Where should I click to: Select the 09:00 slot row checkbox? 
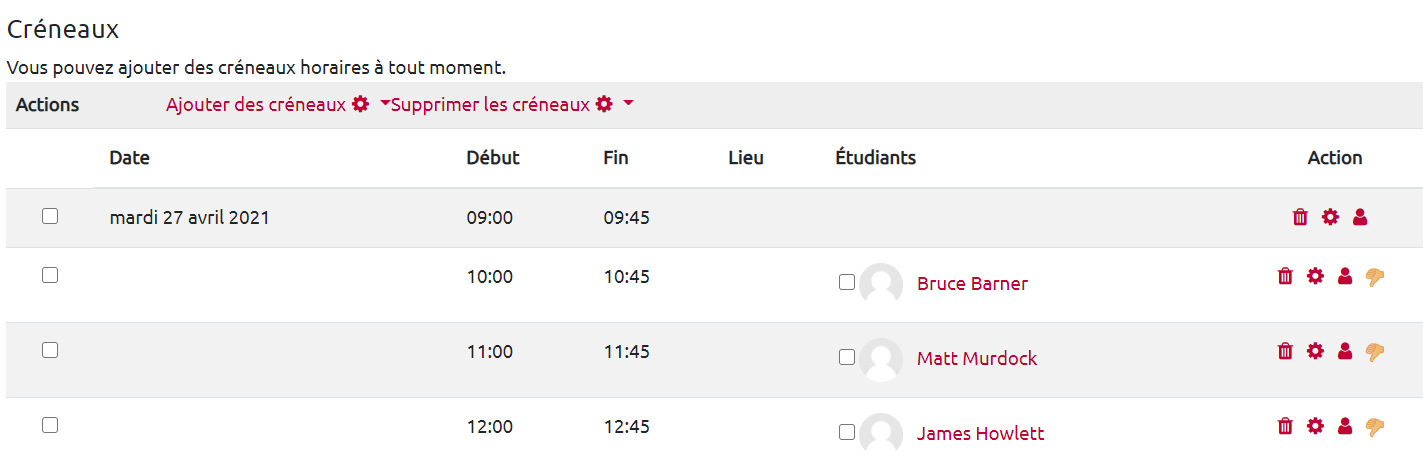coord(50,216)
